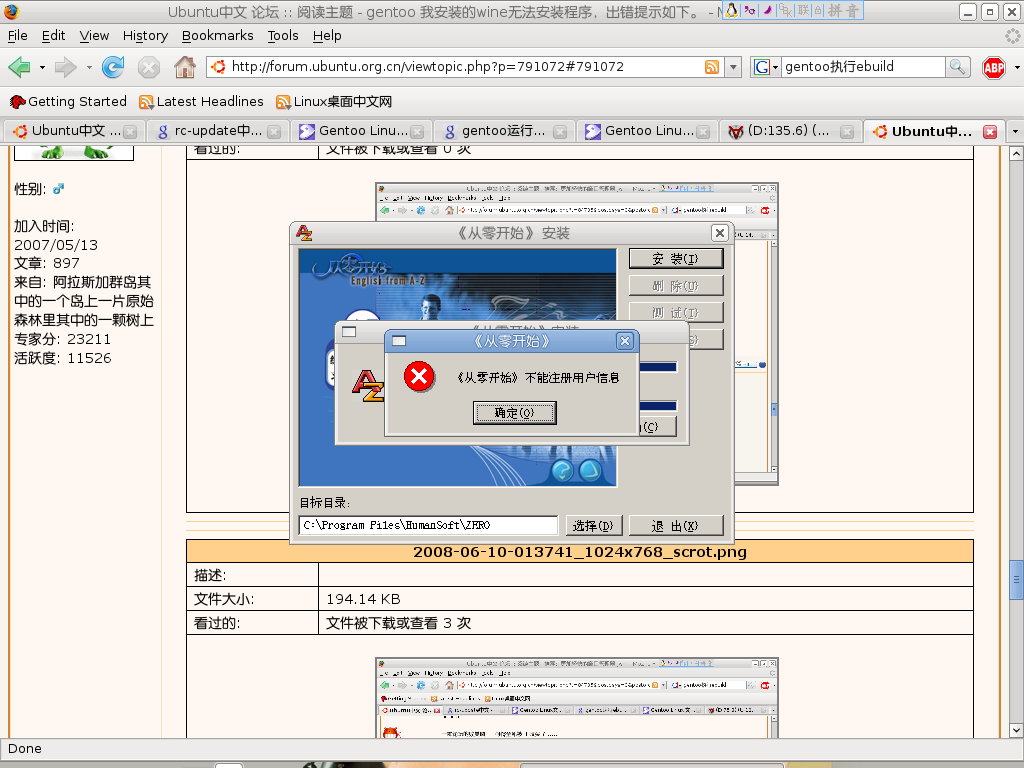This screenshot has height=768, width=1024.
Task: Close the 《从零开始》 error dialog
Action: click(625, 341)
